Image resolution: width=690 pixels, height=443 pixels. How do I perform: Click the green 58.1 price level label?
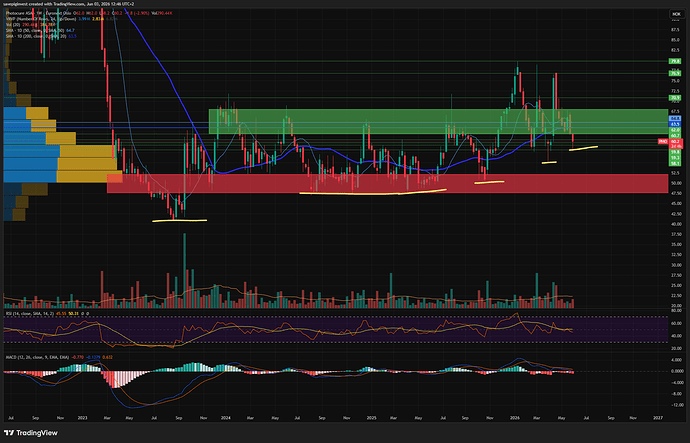pos(675,163)
